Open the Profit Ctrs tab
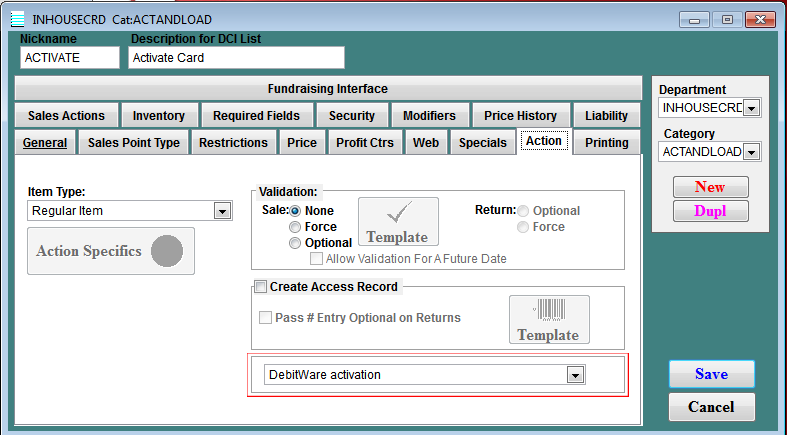787x435 pixels. (x=365, y=142)
